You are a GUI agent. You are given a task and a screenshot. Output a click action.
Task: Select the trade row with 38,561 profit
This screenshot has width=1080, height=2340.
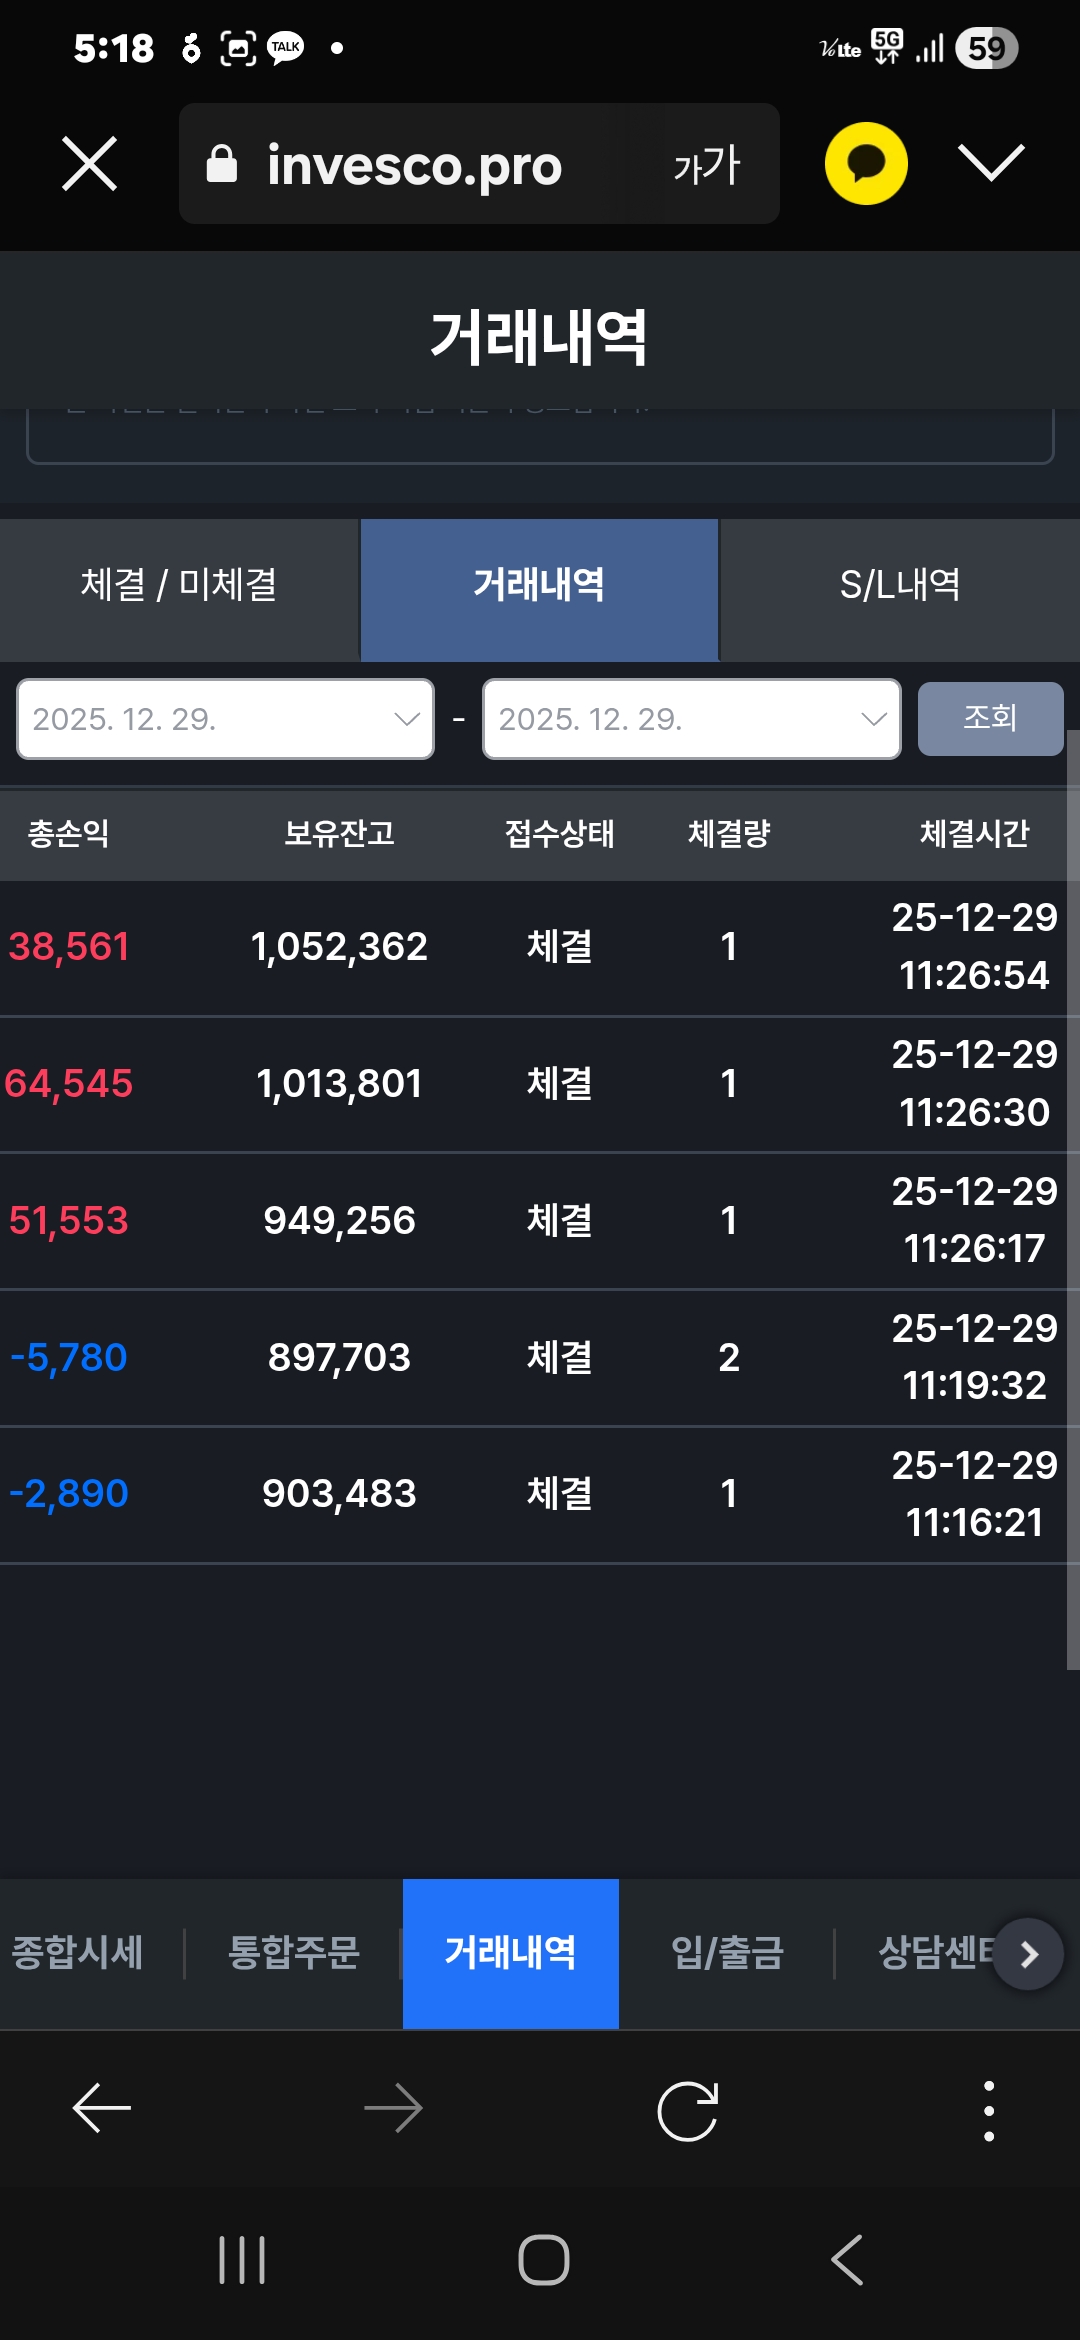coord(535,946)
